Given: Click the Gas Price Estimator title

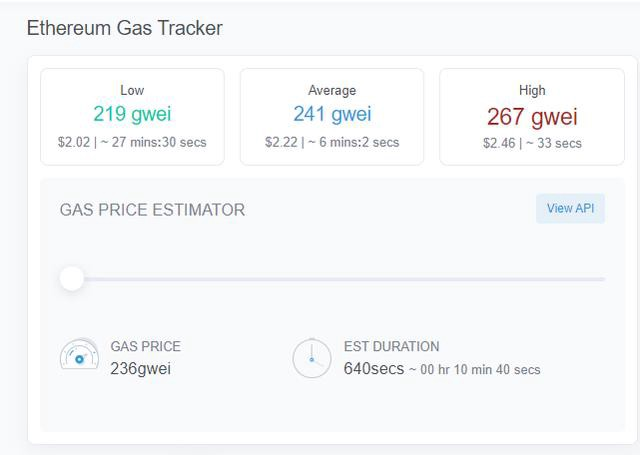Looking at the screenshot, I should [152, 210].
